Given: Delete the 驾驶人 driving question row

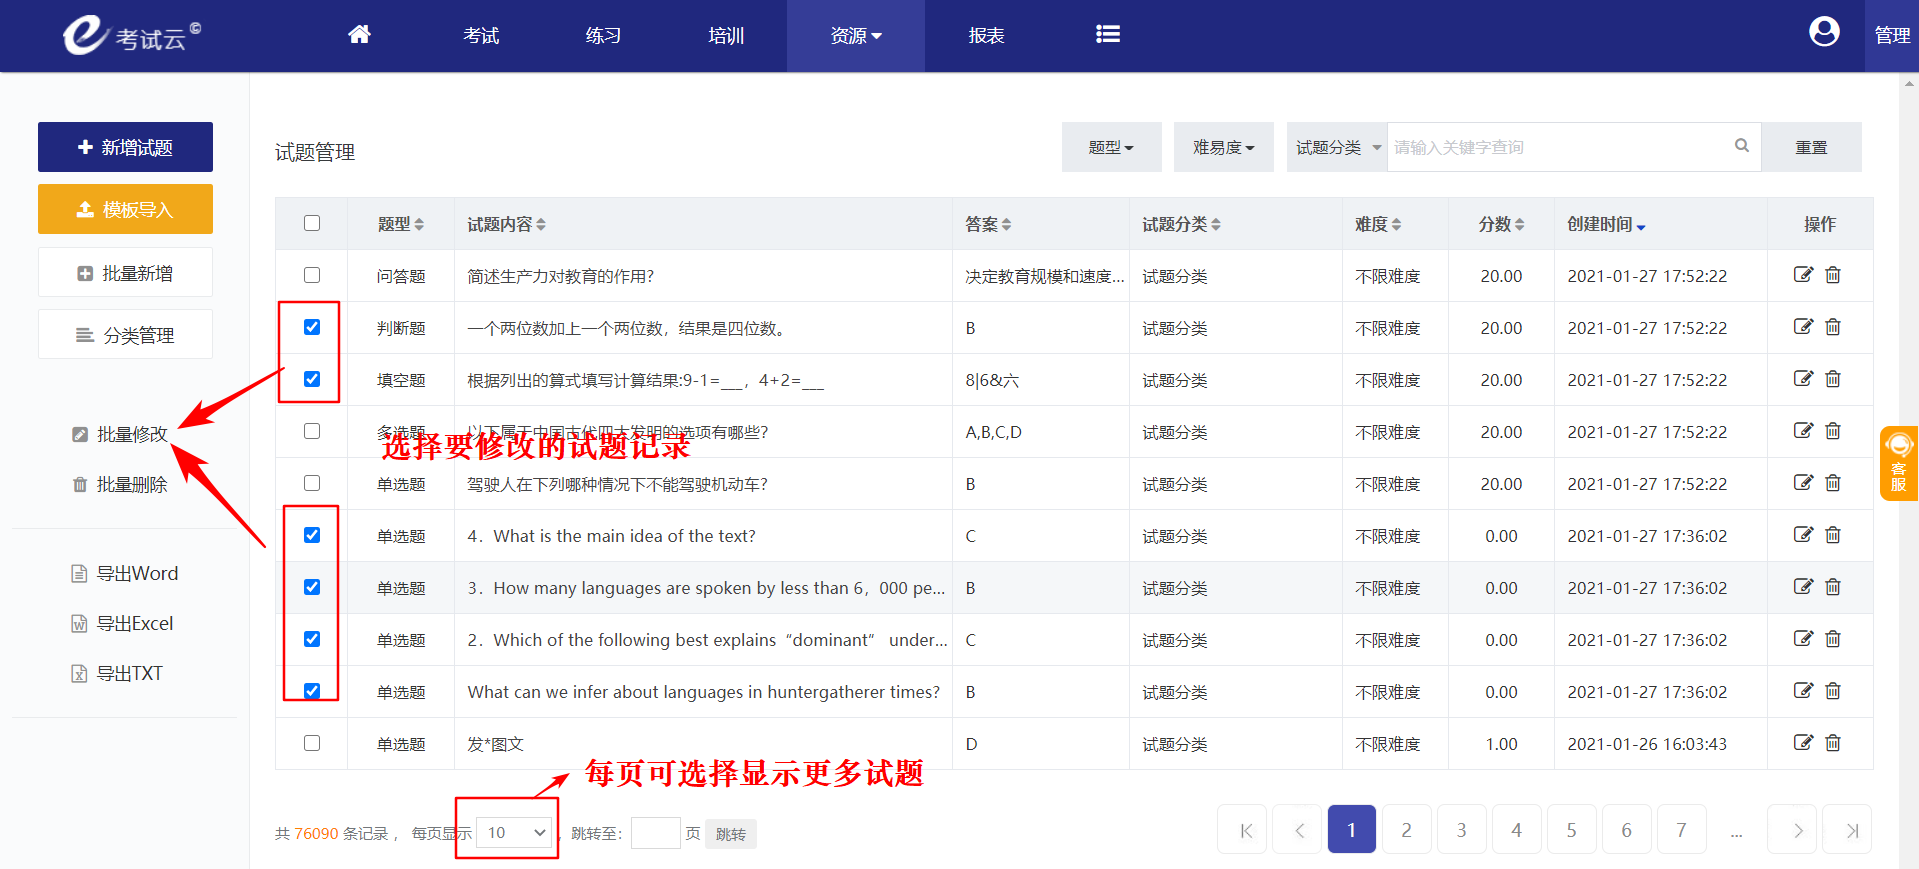Looking at the screenshot, I should (x=1833, y=483).
